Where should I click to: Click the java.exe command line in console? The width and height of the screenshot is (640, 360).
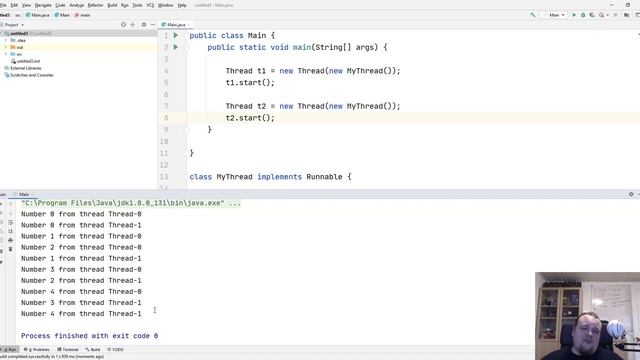click(131, 203)
